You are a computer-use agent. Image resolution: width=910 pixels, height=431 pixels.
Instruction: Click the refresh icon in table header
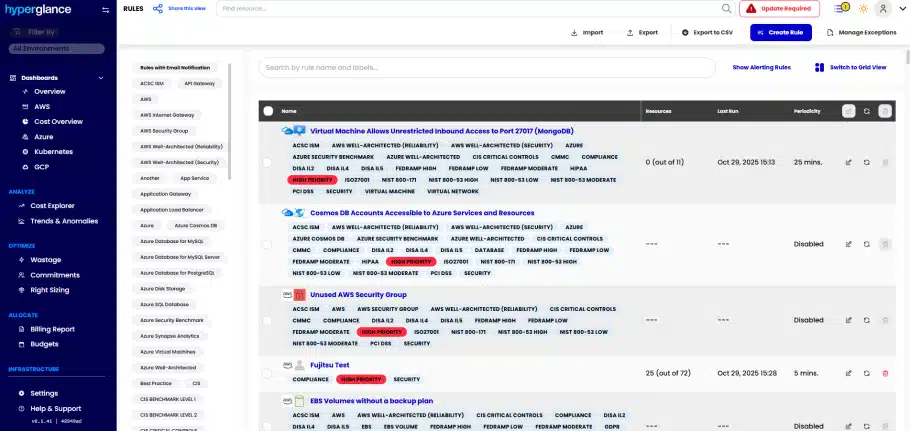(867, 111)
